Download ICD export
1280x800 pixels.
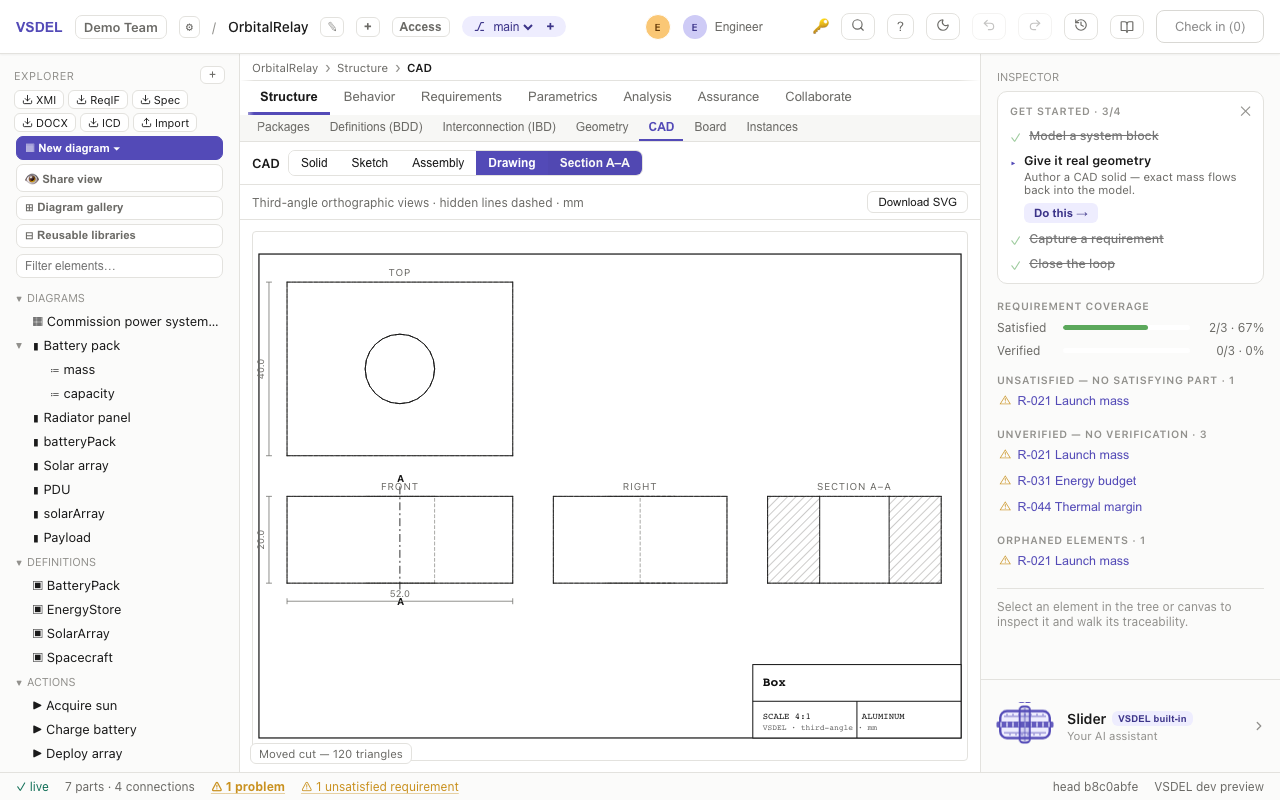tap(104, 123)
